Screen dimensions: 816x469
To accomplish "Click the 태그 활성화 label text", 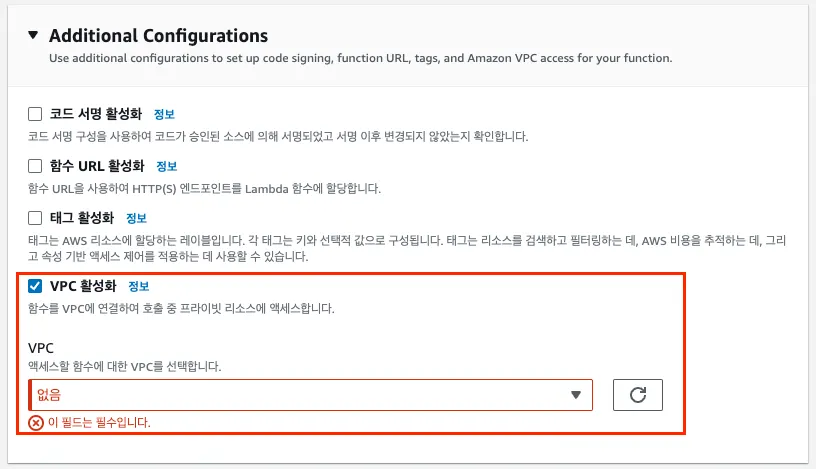I will [x=82, y=218].
